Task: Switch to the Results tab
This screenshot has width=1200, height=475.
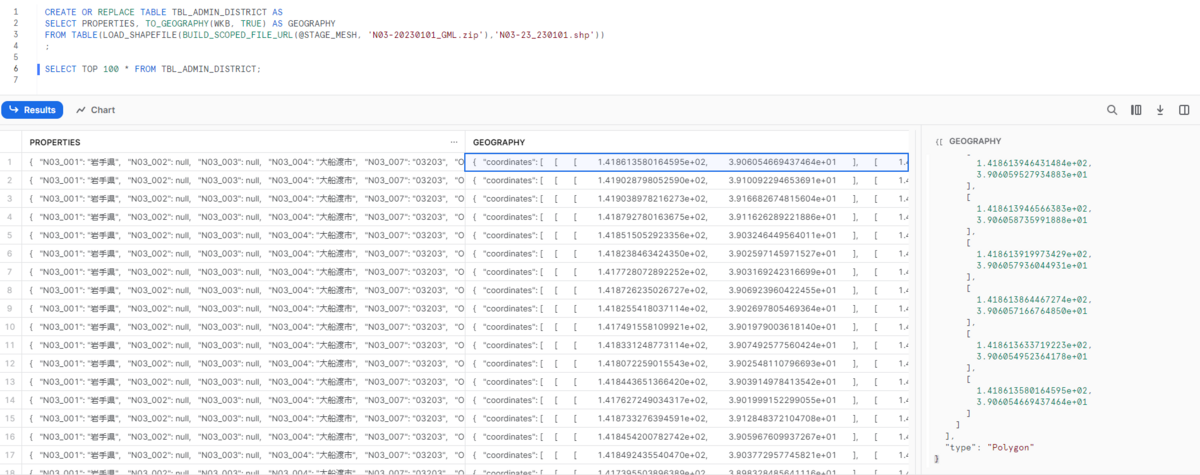Action: coord(33,110)
